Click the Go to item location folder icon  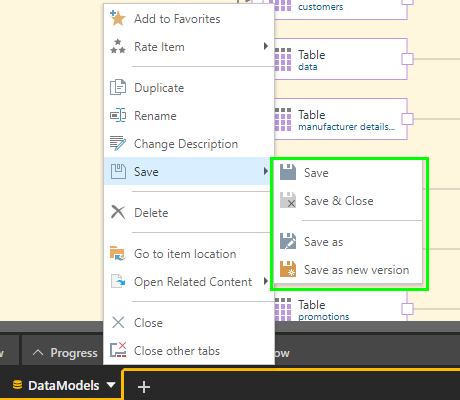tap(118, 254)
